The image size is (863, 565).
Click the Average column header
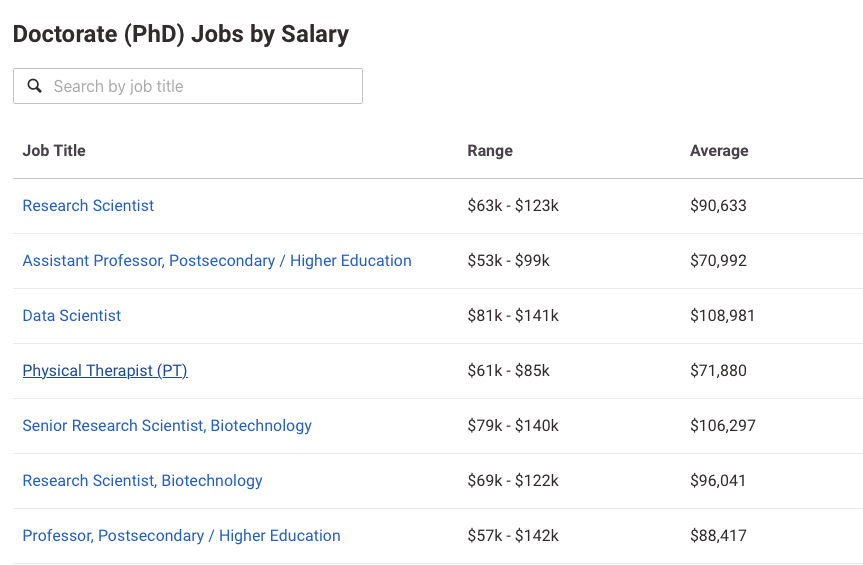[x=719, y=151]
